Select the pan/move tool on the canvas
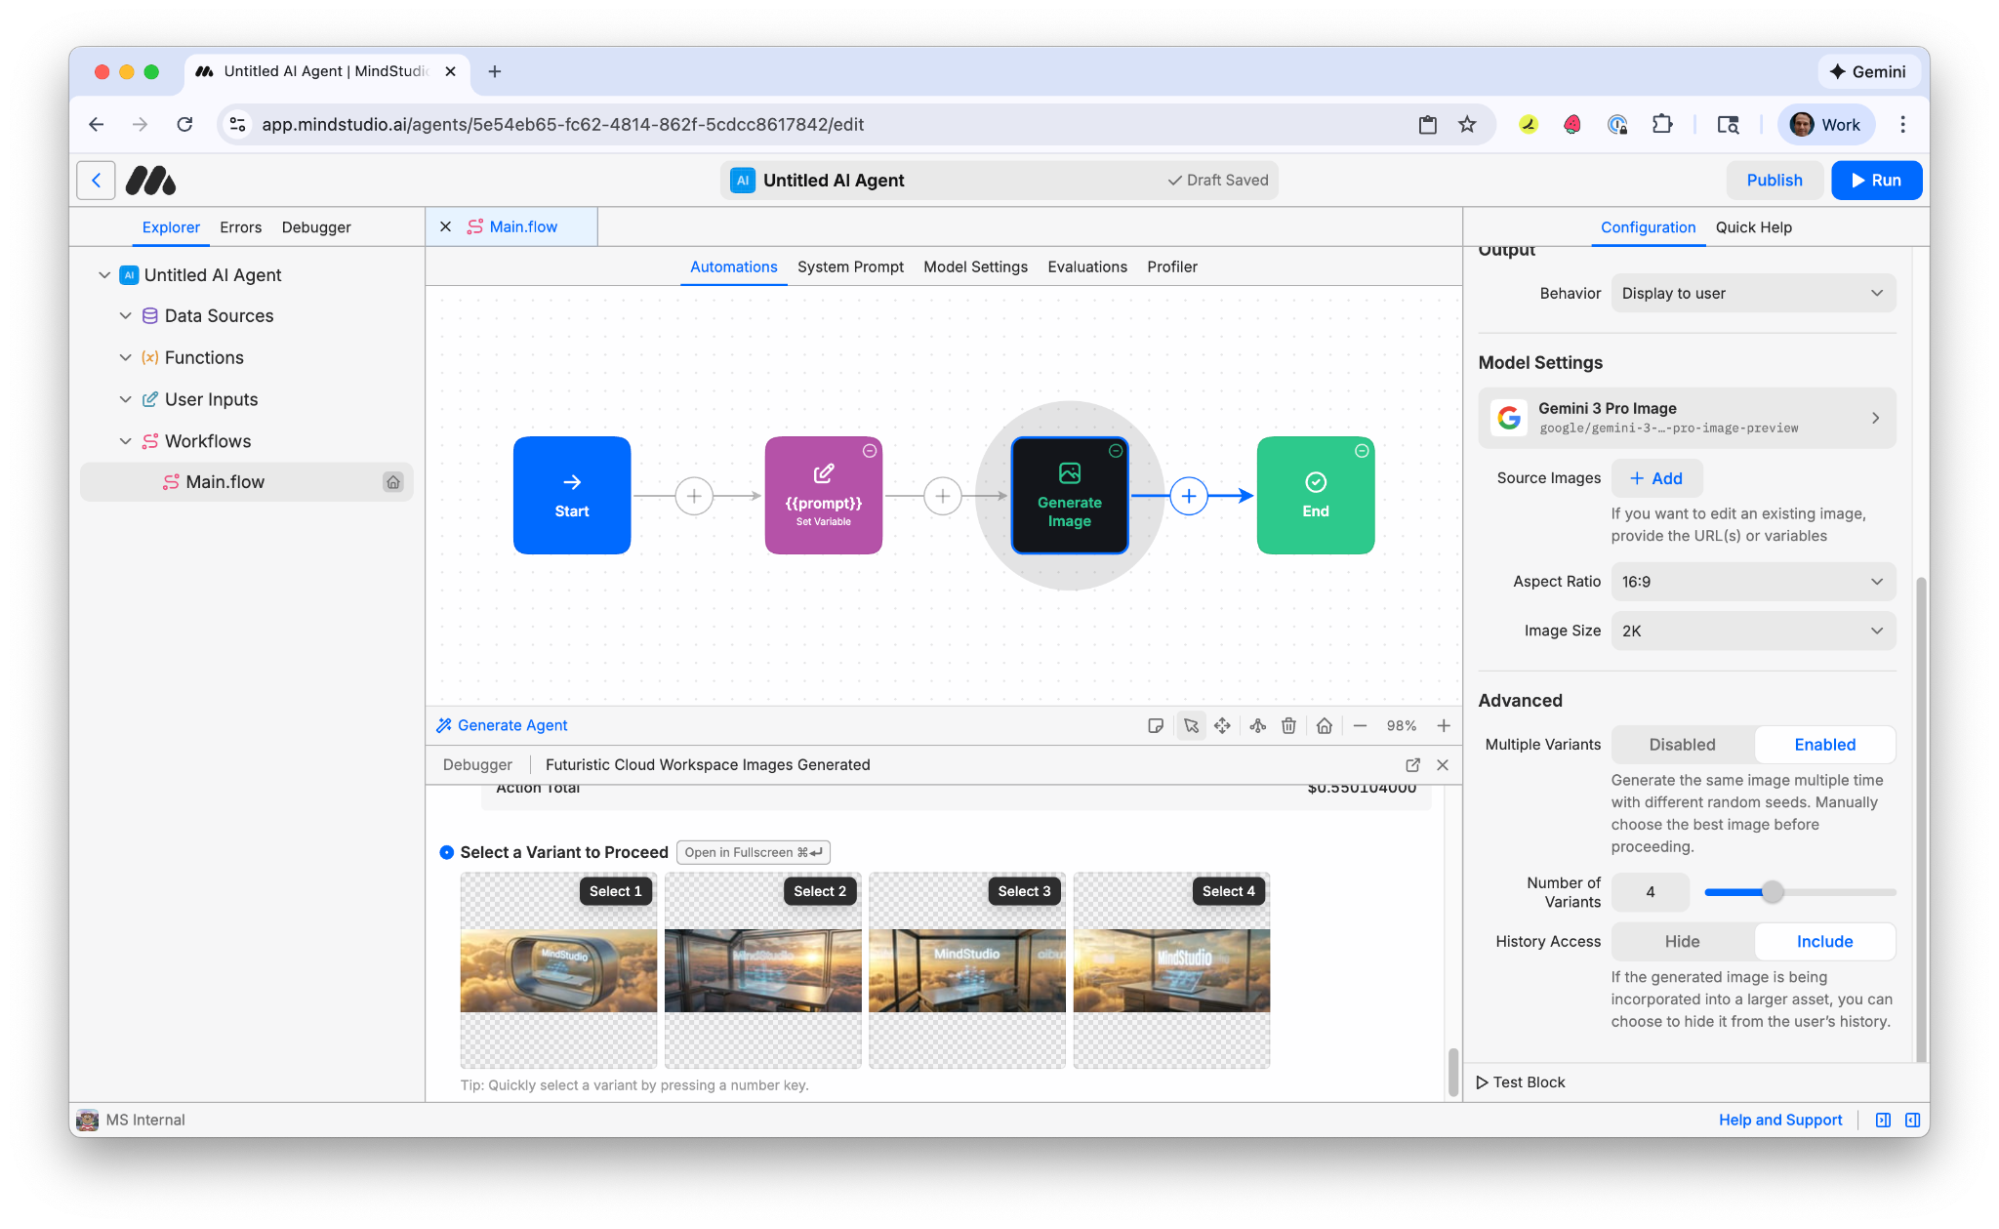Viewport: 1999px width, 1229px height. (x=1222, y=725)
